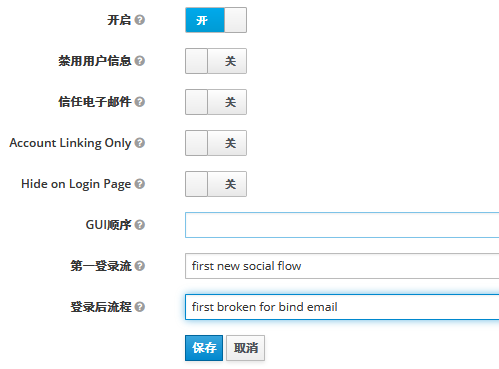
Task: Click the Hide on Login Page label
Action: click(76, 184)
